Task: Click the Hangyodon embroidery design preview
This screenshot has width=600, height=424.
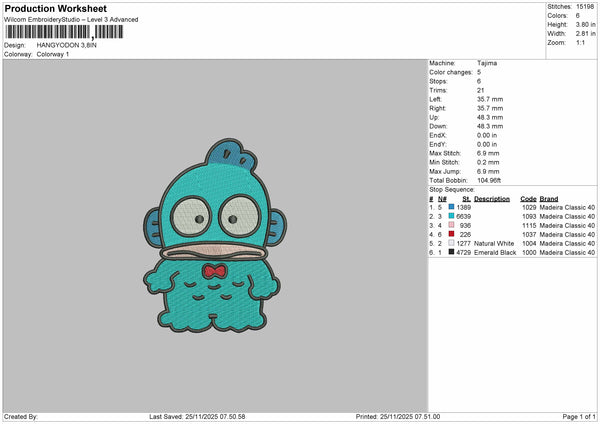Action: coord(214,235)
